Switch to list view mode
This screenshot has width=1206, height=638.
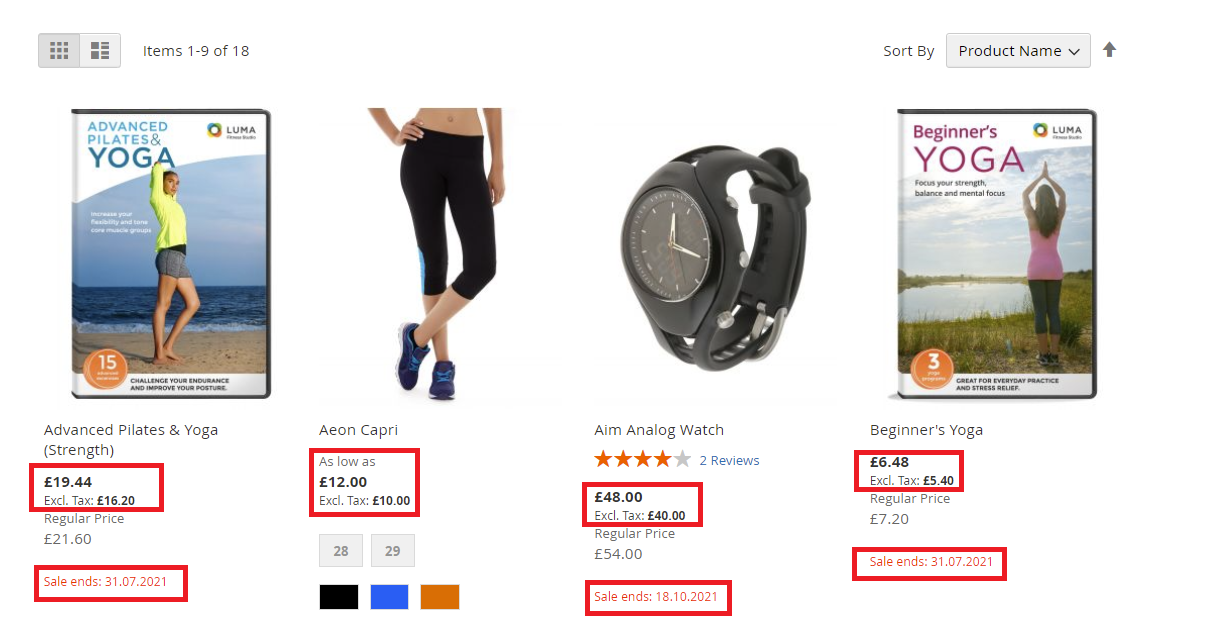click(100, 50)
